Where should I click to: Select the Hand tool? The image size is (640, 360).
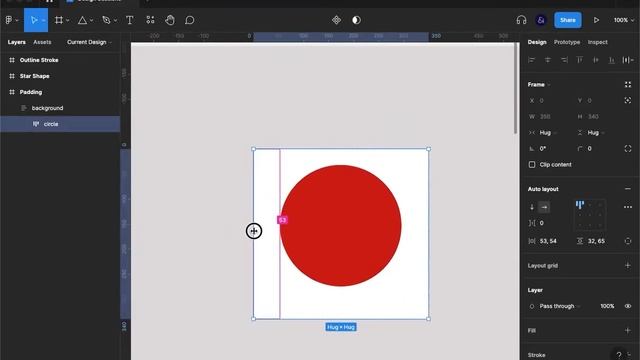[x=170, y=20]
